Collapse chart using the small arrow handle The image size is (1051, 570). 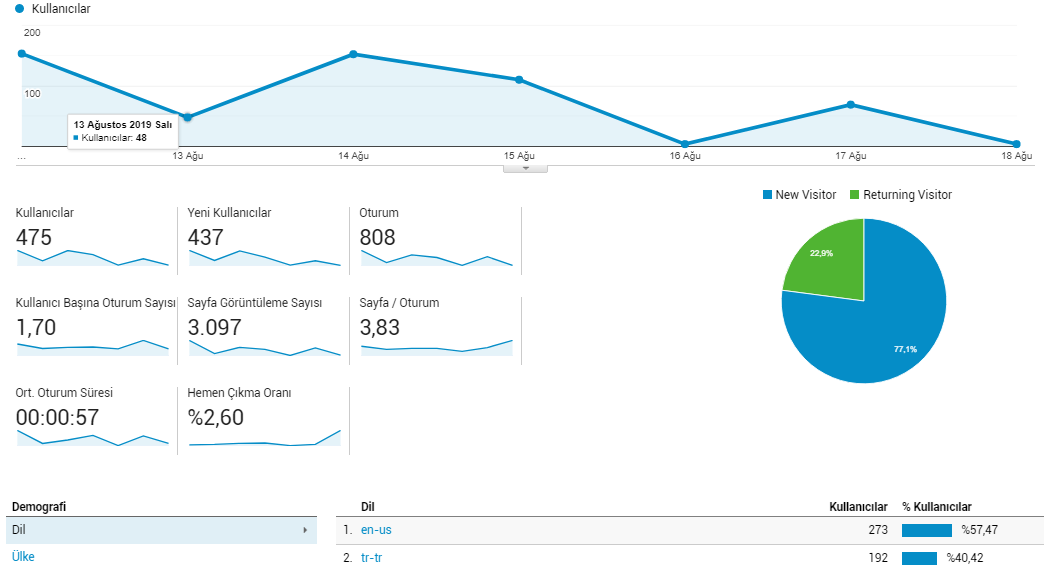coord(526,168)
